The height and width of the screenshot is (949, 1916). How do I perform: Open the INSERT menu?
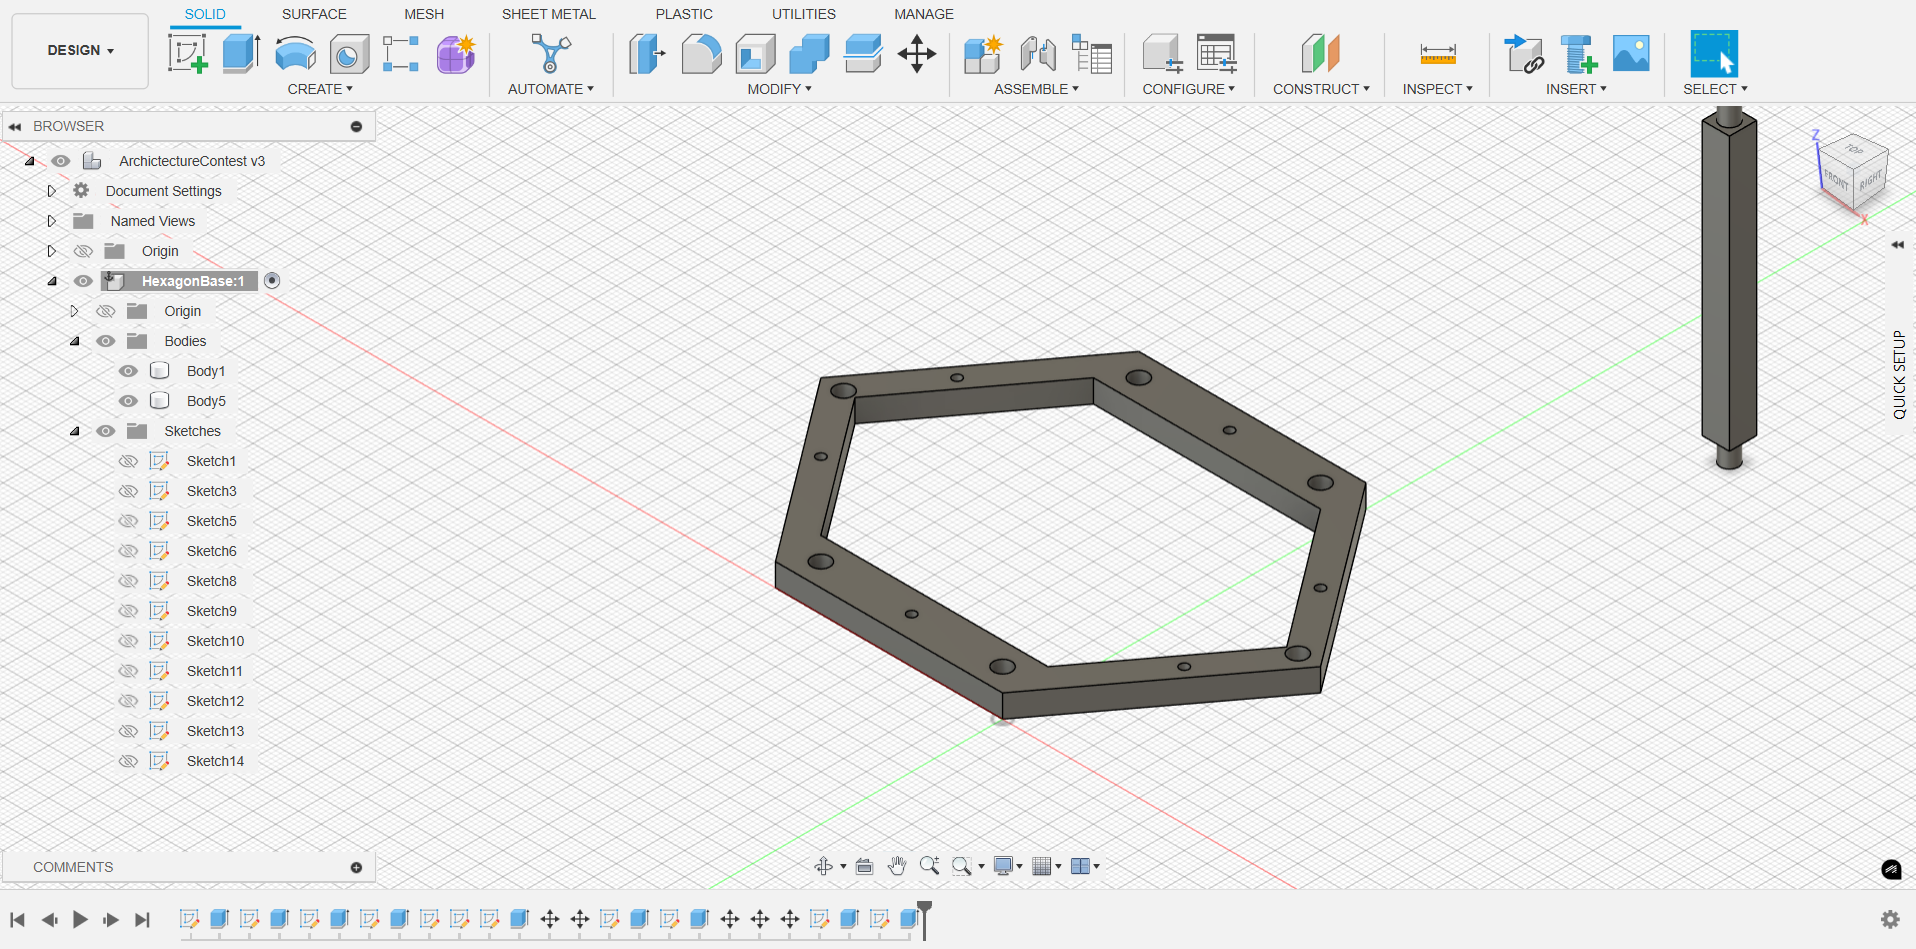tap(1576, 89)
